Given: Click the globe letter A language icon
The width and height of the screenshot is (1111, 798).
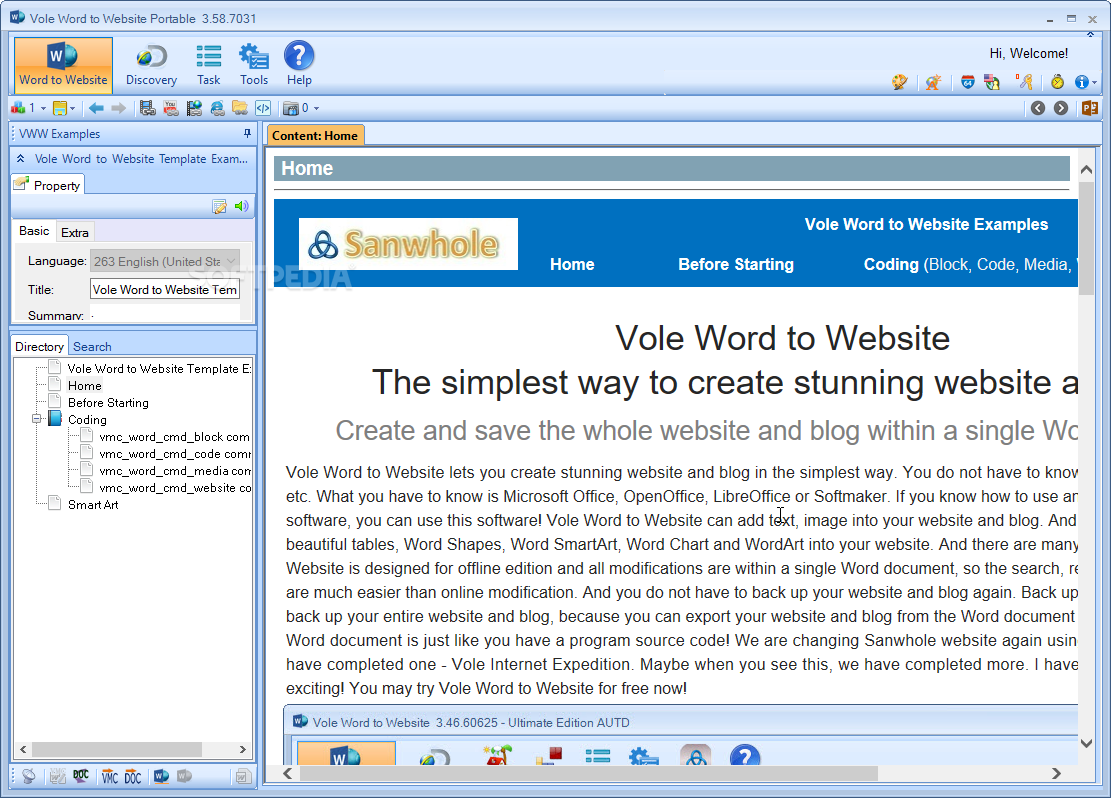Looking at the screenshot, I should pyautogui.click(x=933, y=82).
